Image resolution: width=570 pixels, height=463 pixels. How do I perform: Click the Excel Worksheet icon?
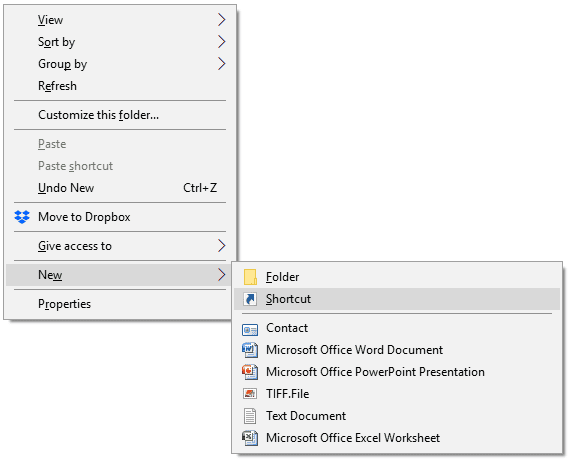(x=250, y=438)
